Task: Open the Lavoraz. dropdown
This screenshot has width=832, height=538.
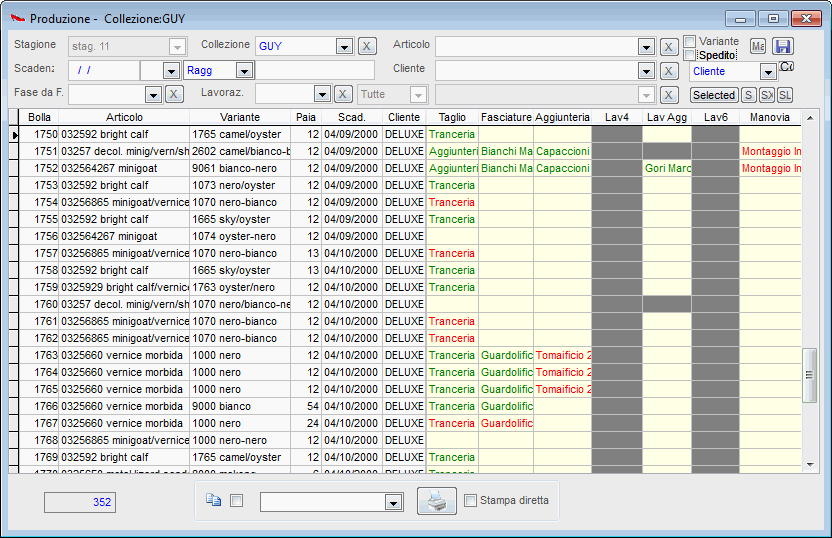Action: 322,94
